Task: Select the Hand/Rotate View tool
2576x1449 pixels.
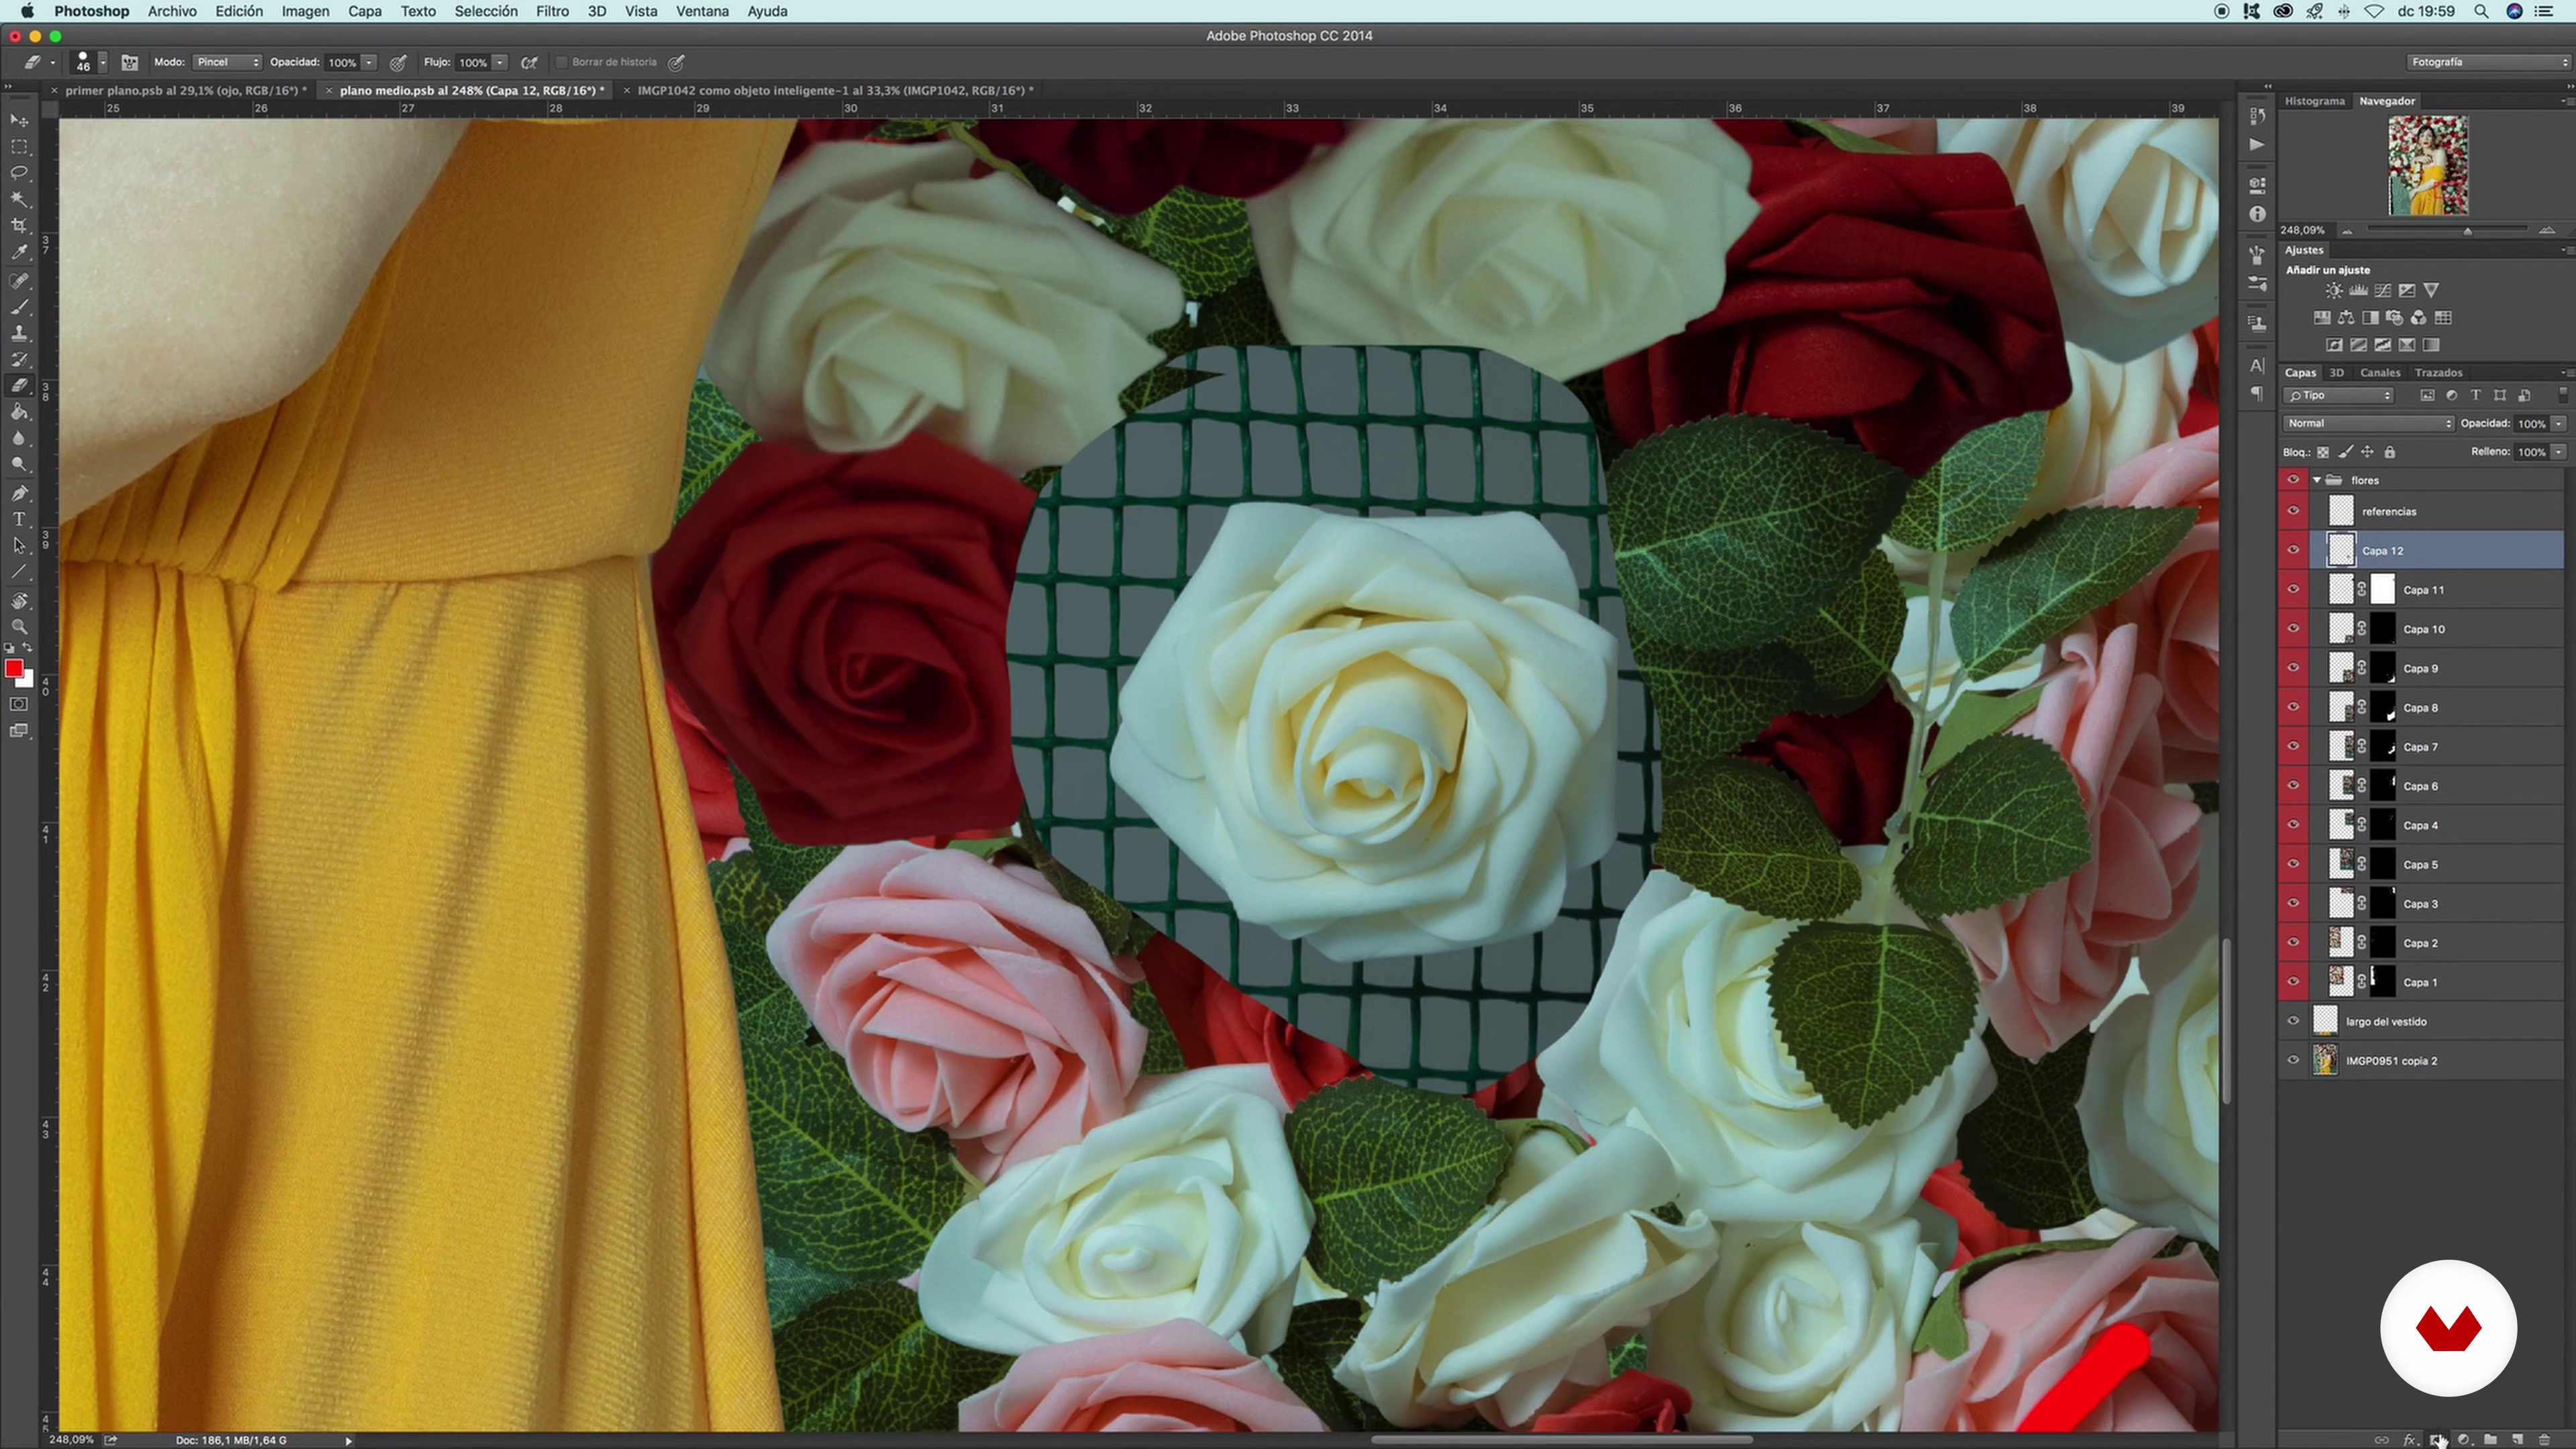Action: [19, 601]
